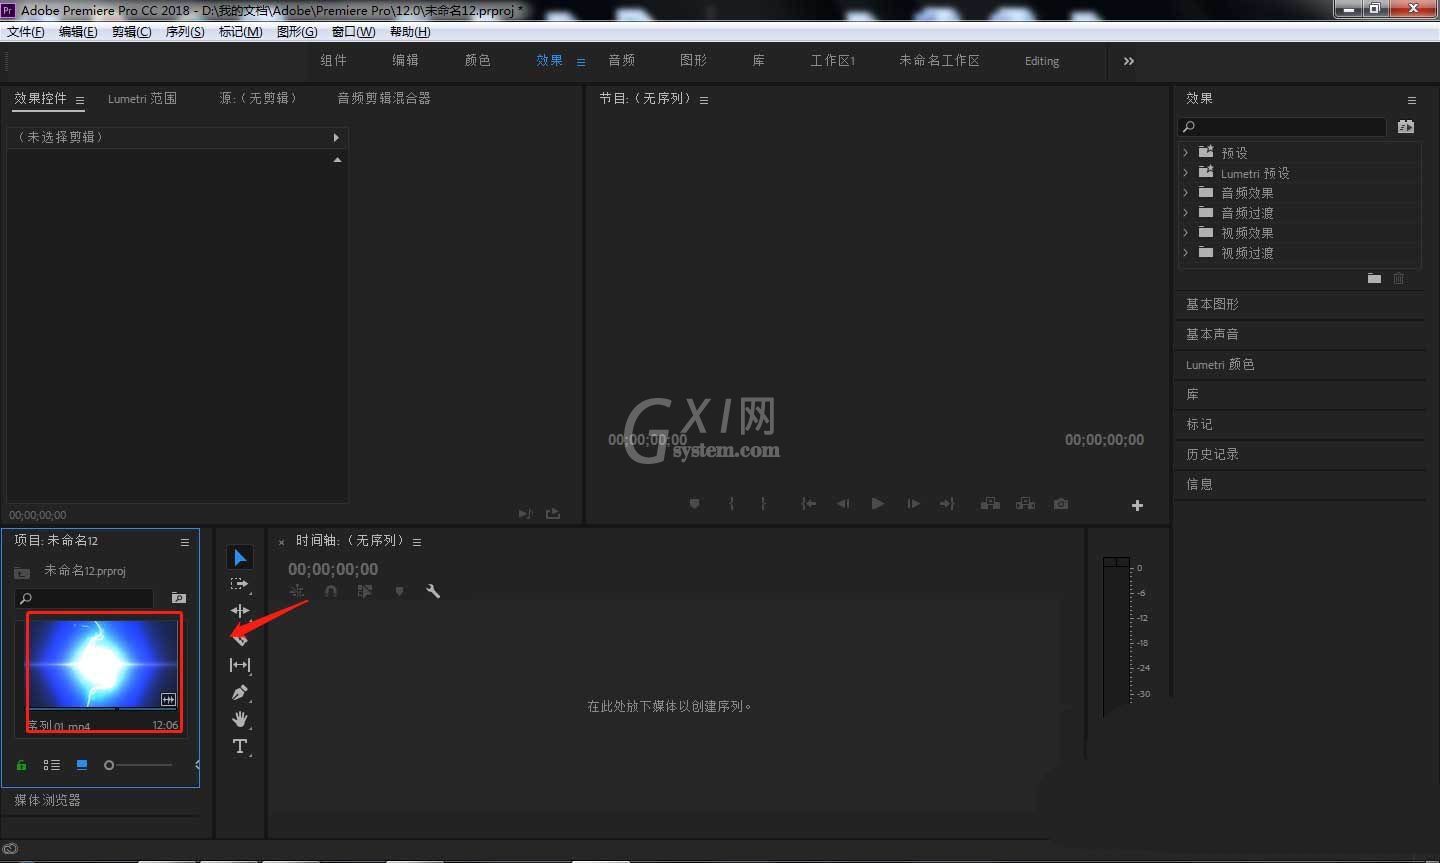
Task: Expand the 预设 effects folder
Action: click(x=1186, y=152)
